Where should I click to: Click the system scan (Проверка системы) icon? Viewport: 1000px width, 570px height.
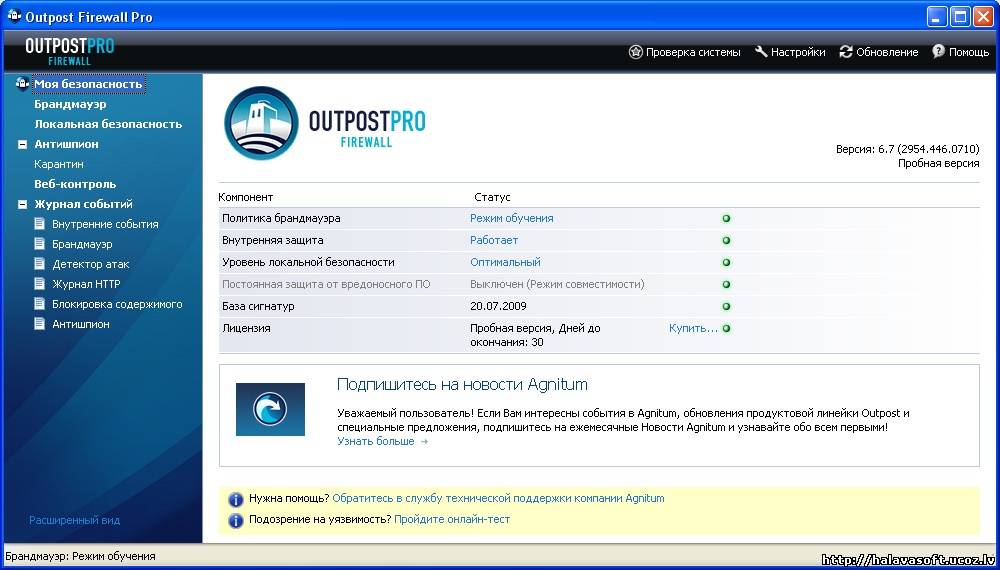pos(635,52)
